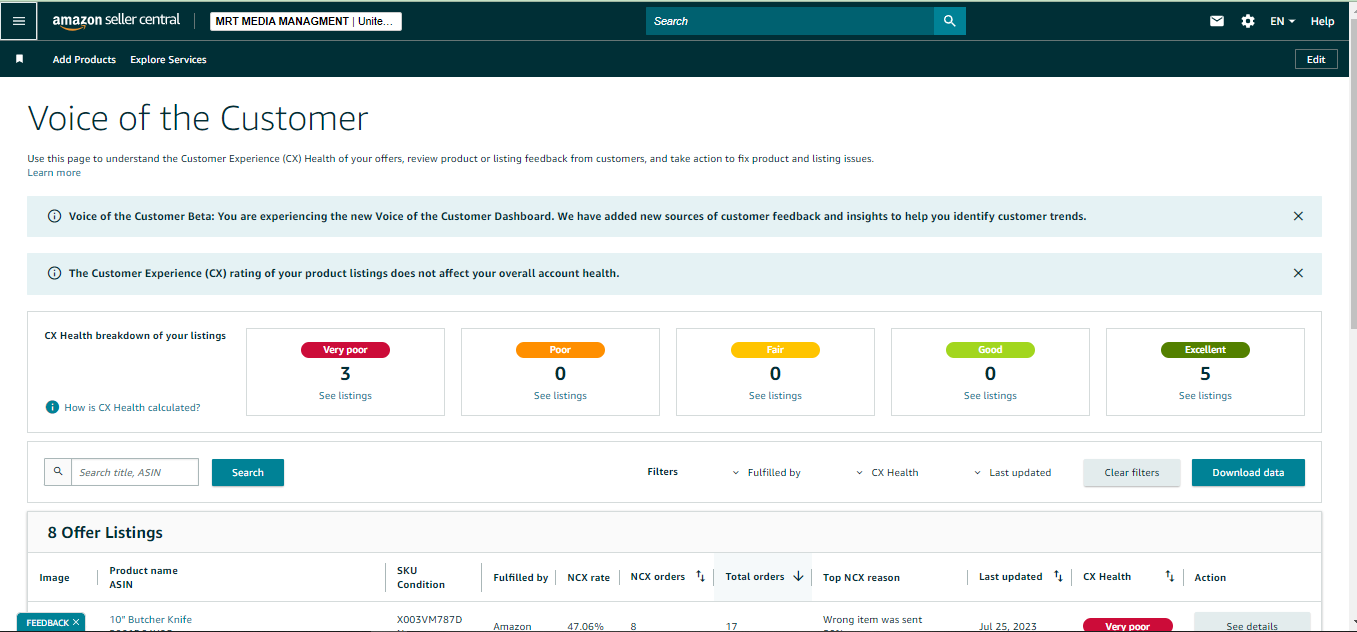This screenshot has height=632, width=1357.
Task: See listings under Poor
Action: click(x=560, y=396)
